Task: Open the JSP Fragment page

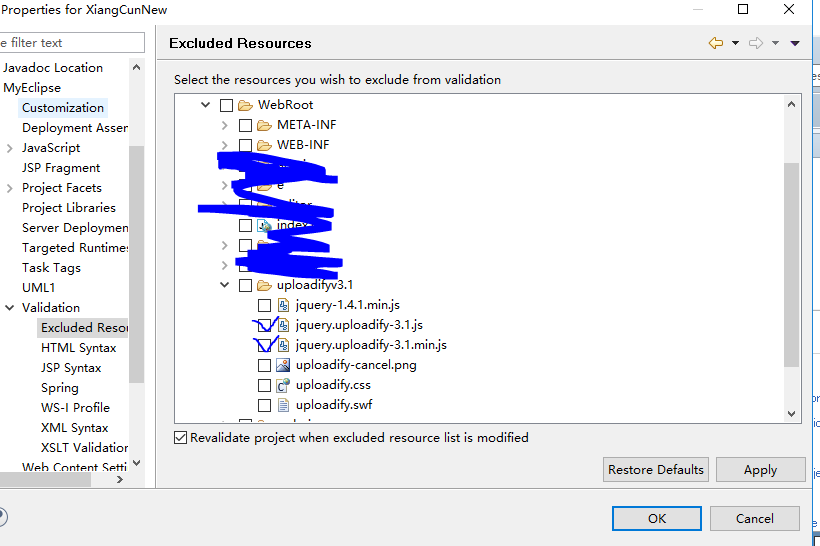Action: pos(61,168)
